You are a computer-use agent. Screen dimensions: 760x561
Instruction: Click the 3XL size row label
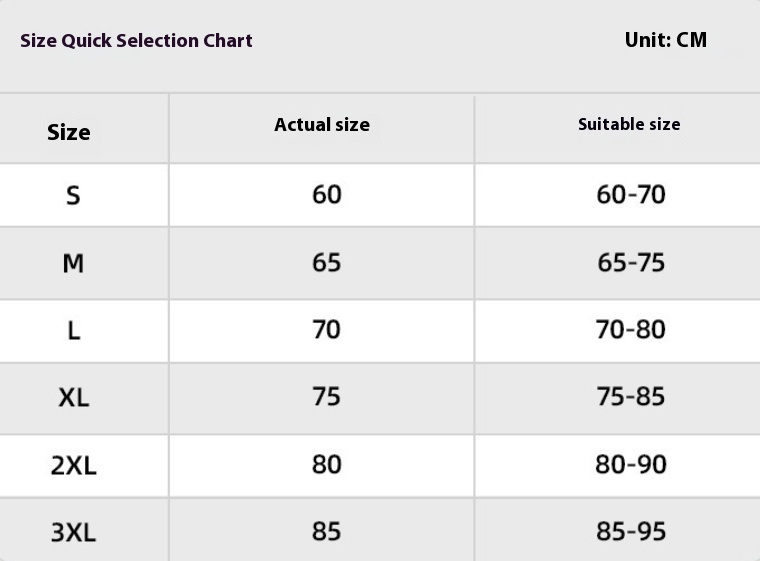73,532
